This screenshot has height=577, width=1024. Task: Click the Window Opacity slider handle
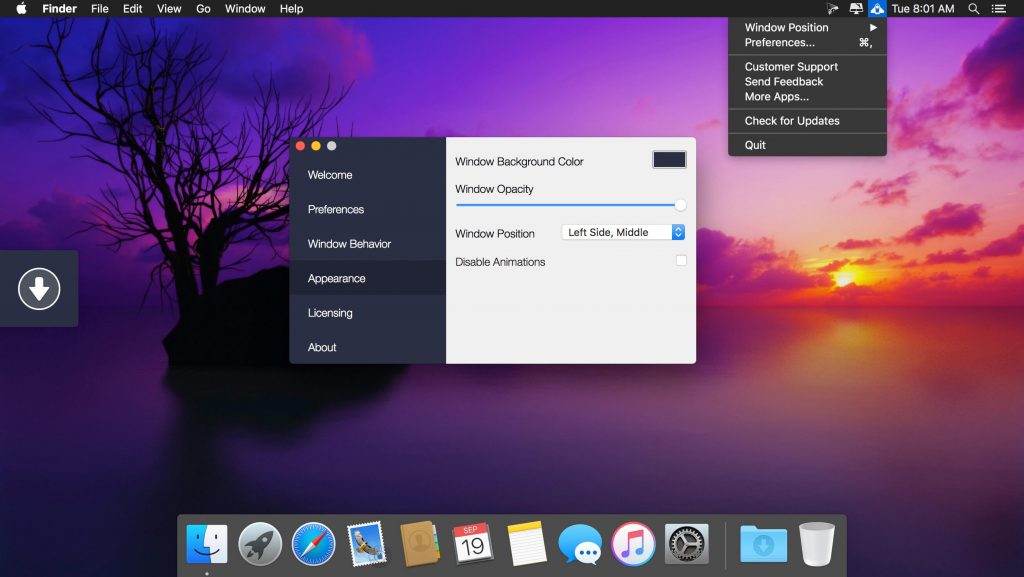(x=680, y=205)
